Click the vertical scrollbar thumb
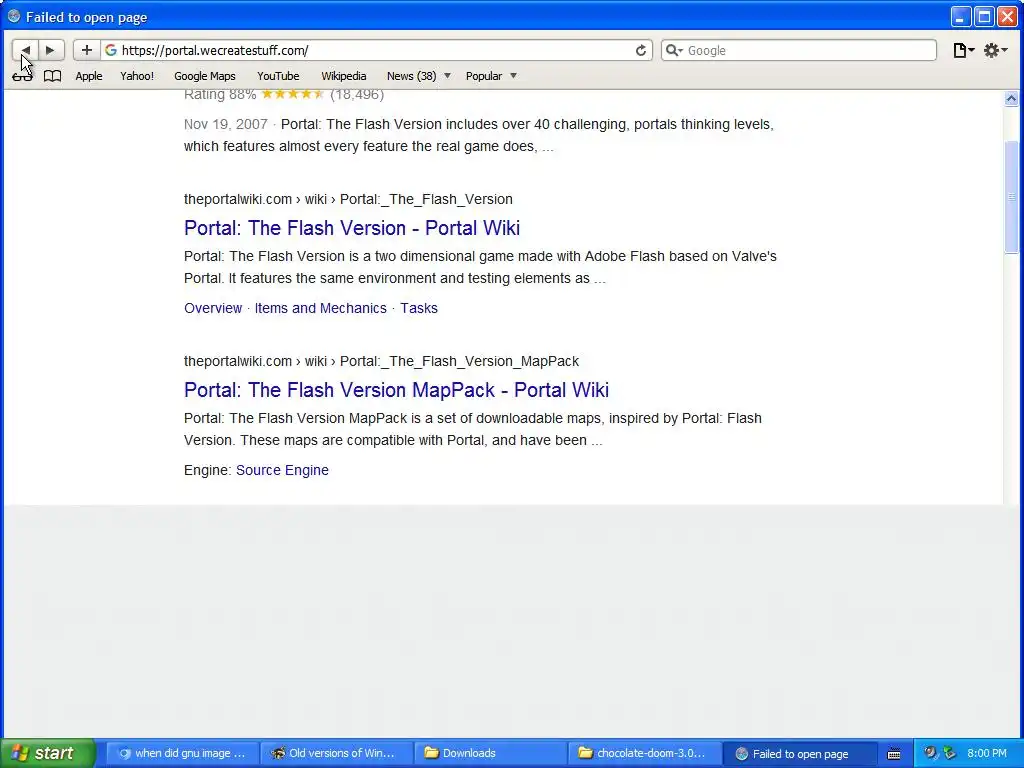The width and height of the screenshot is (1024, 768). pyautogui.click(x=1011, y=197)
